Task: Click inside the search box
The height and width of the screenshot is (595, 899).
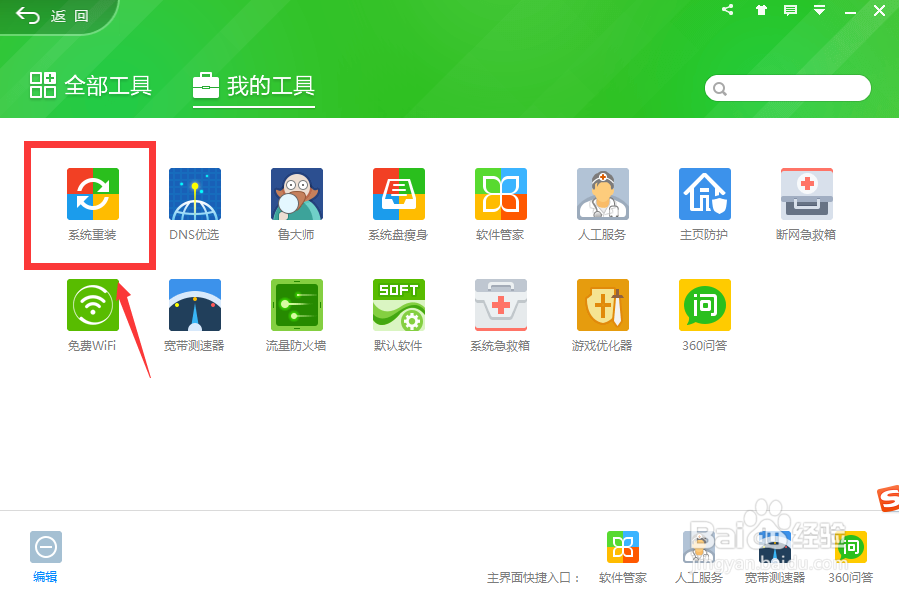Action: (790, 88)
